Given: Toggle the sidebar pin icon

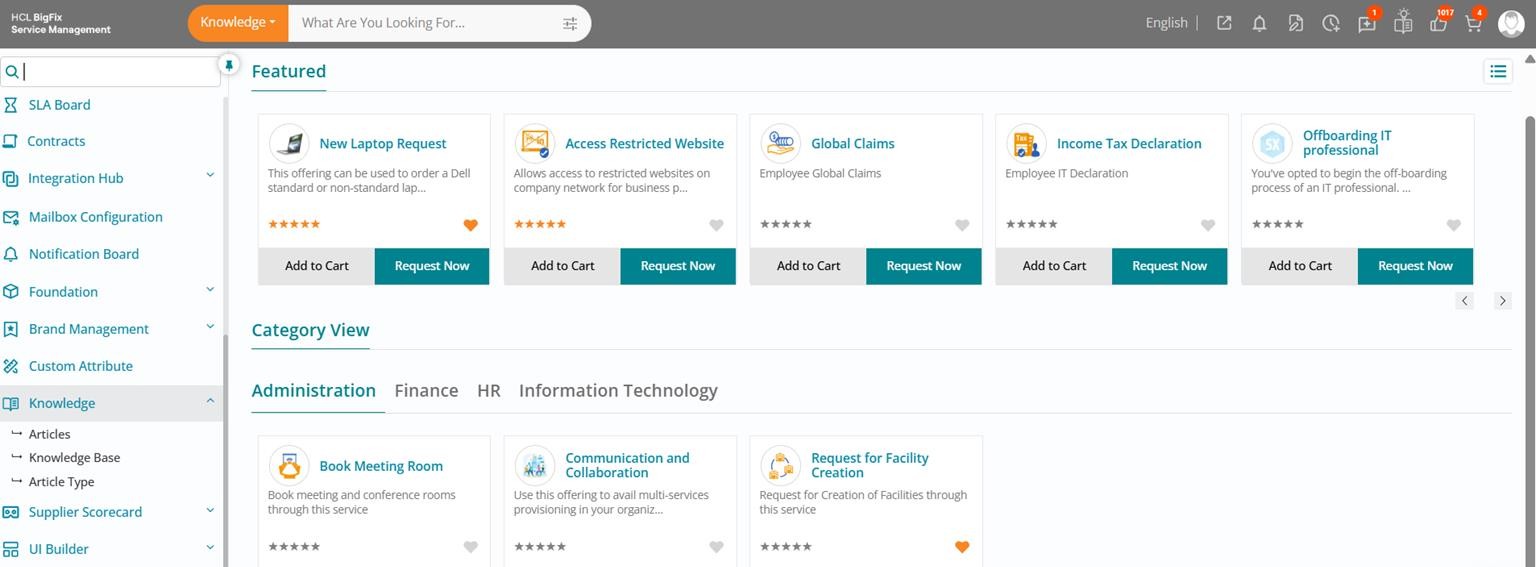Looking at the screenshot, I should (229, 65).
